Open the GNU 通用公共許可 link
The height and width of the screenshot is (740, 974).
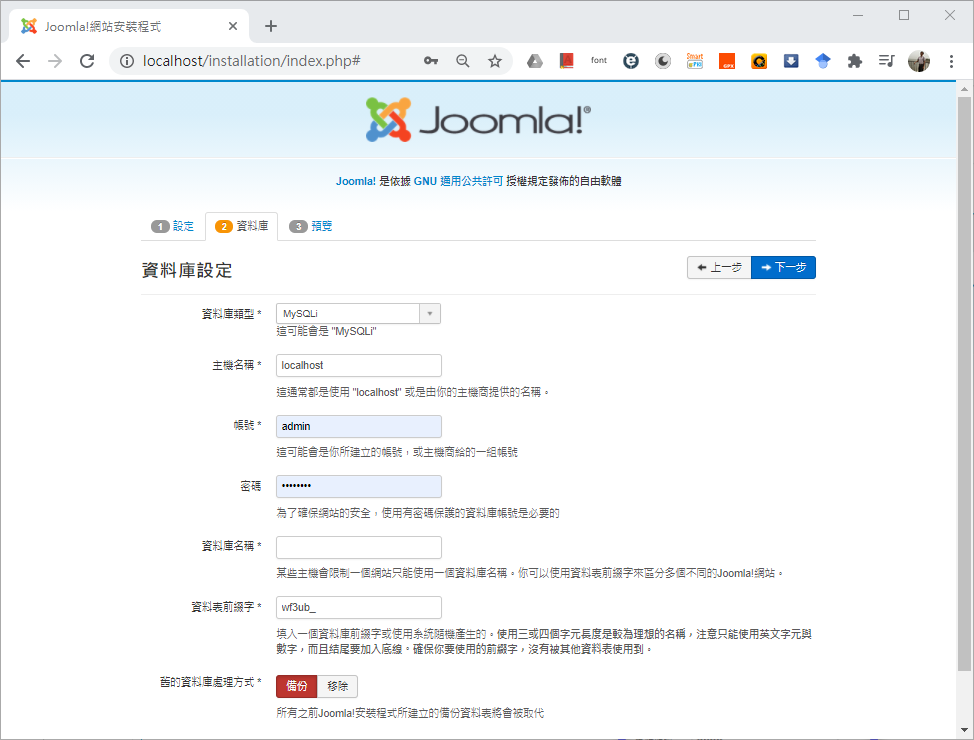pos(458,181)
